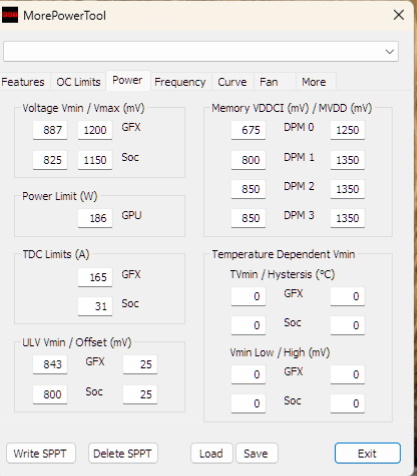The height and width of the screenshot is (476, 417).
Task: Switch to the Features tab
Action: [x=23, y=82]
